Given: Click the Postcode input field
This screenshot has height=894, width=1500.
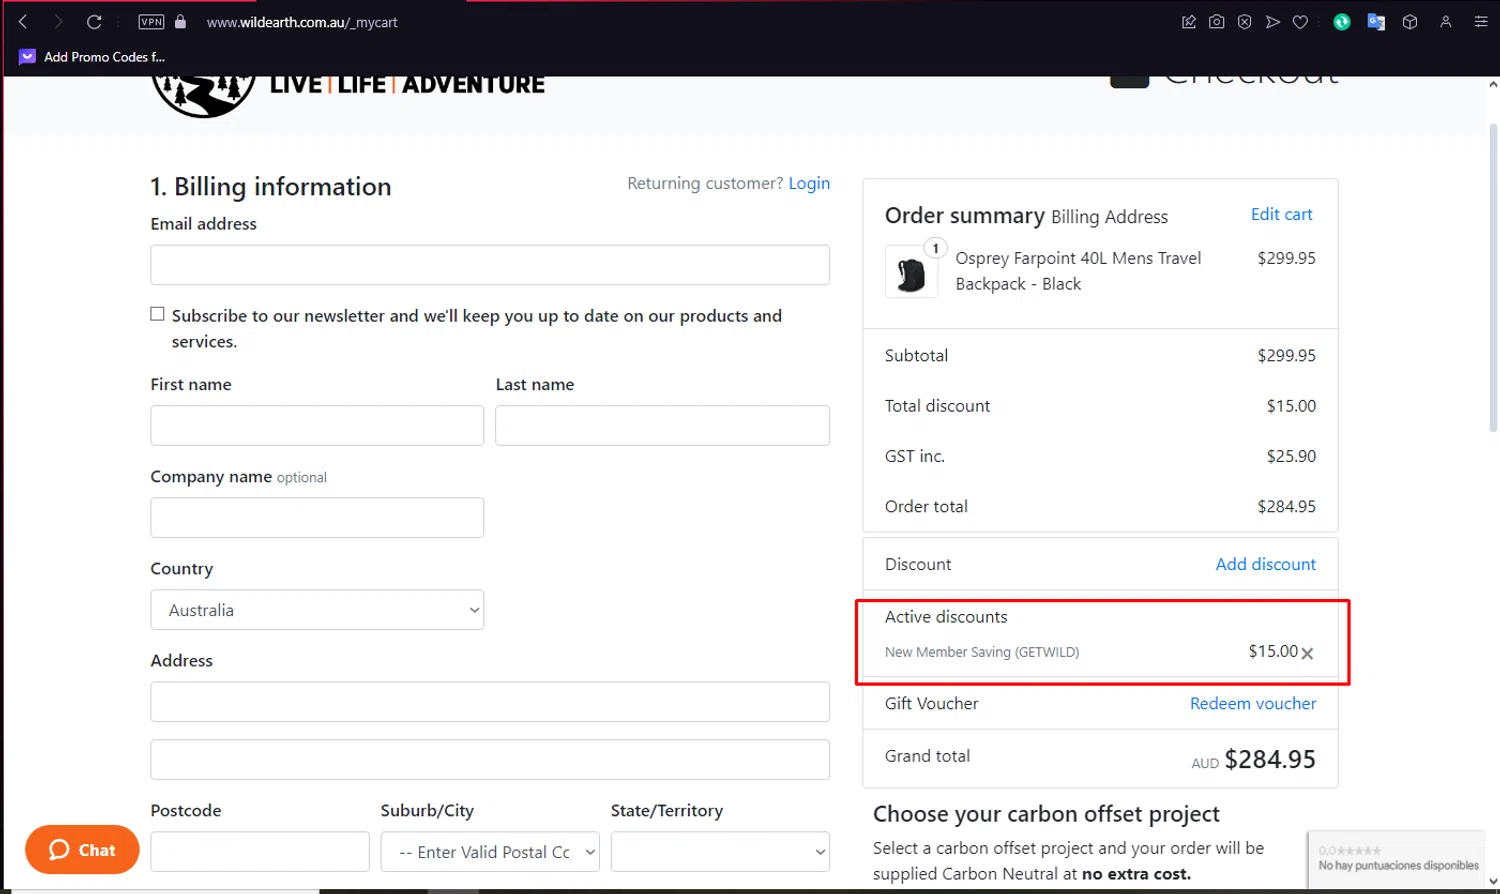Looking at the screenshot, I should pyautogui.click(x=260, y=852).
